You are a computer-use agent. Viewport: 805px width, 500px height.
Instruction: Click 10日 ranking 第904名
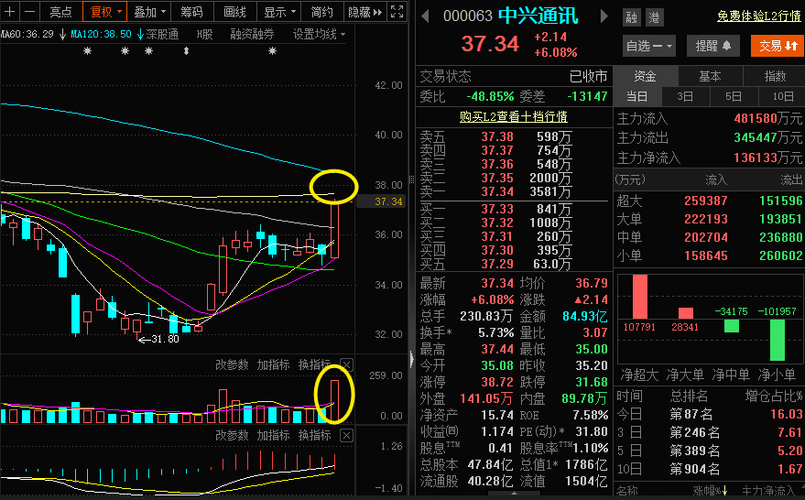(695, 469)
